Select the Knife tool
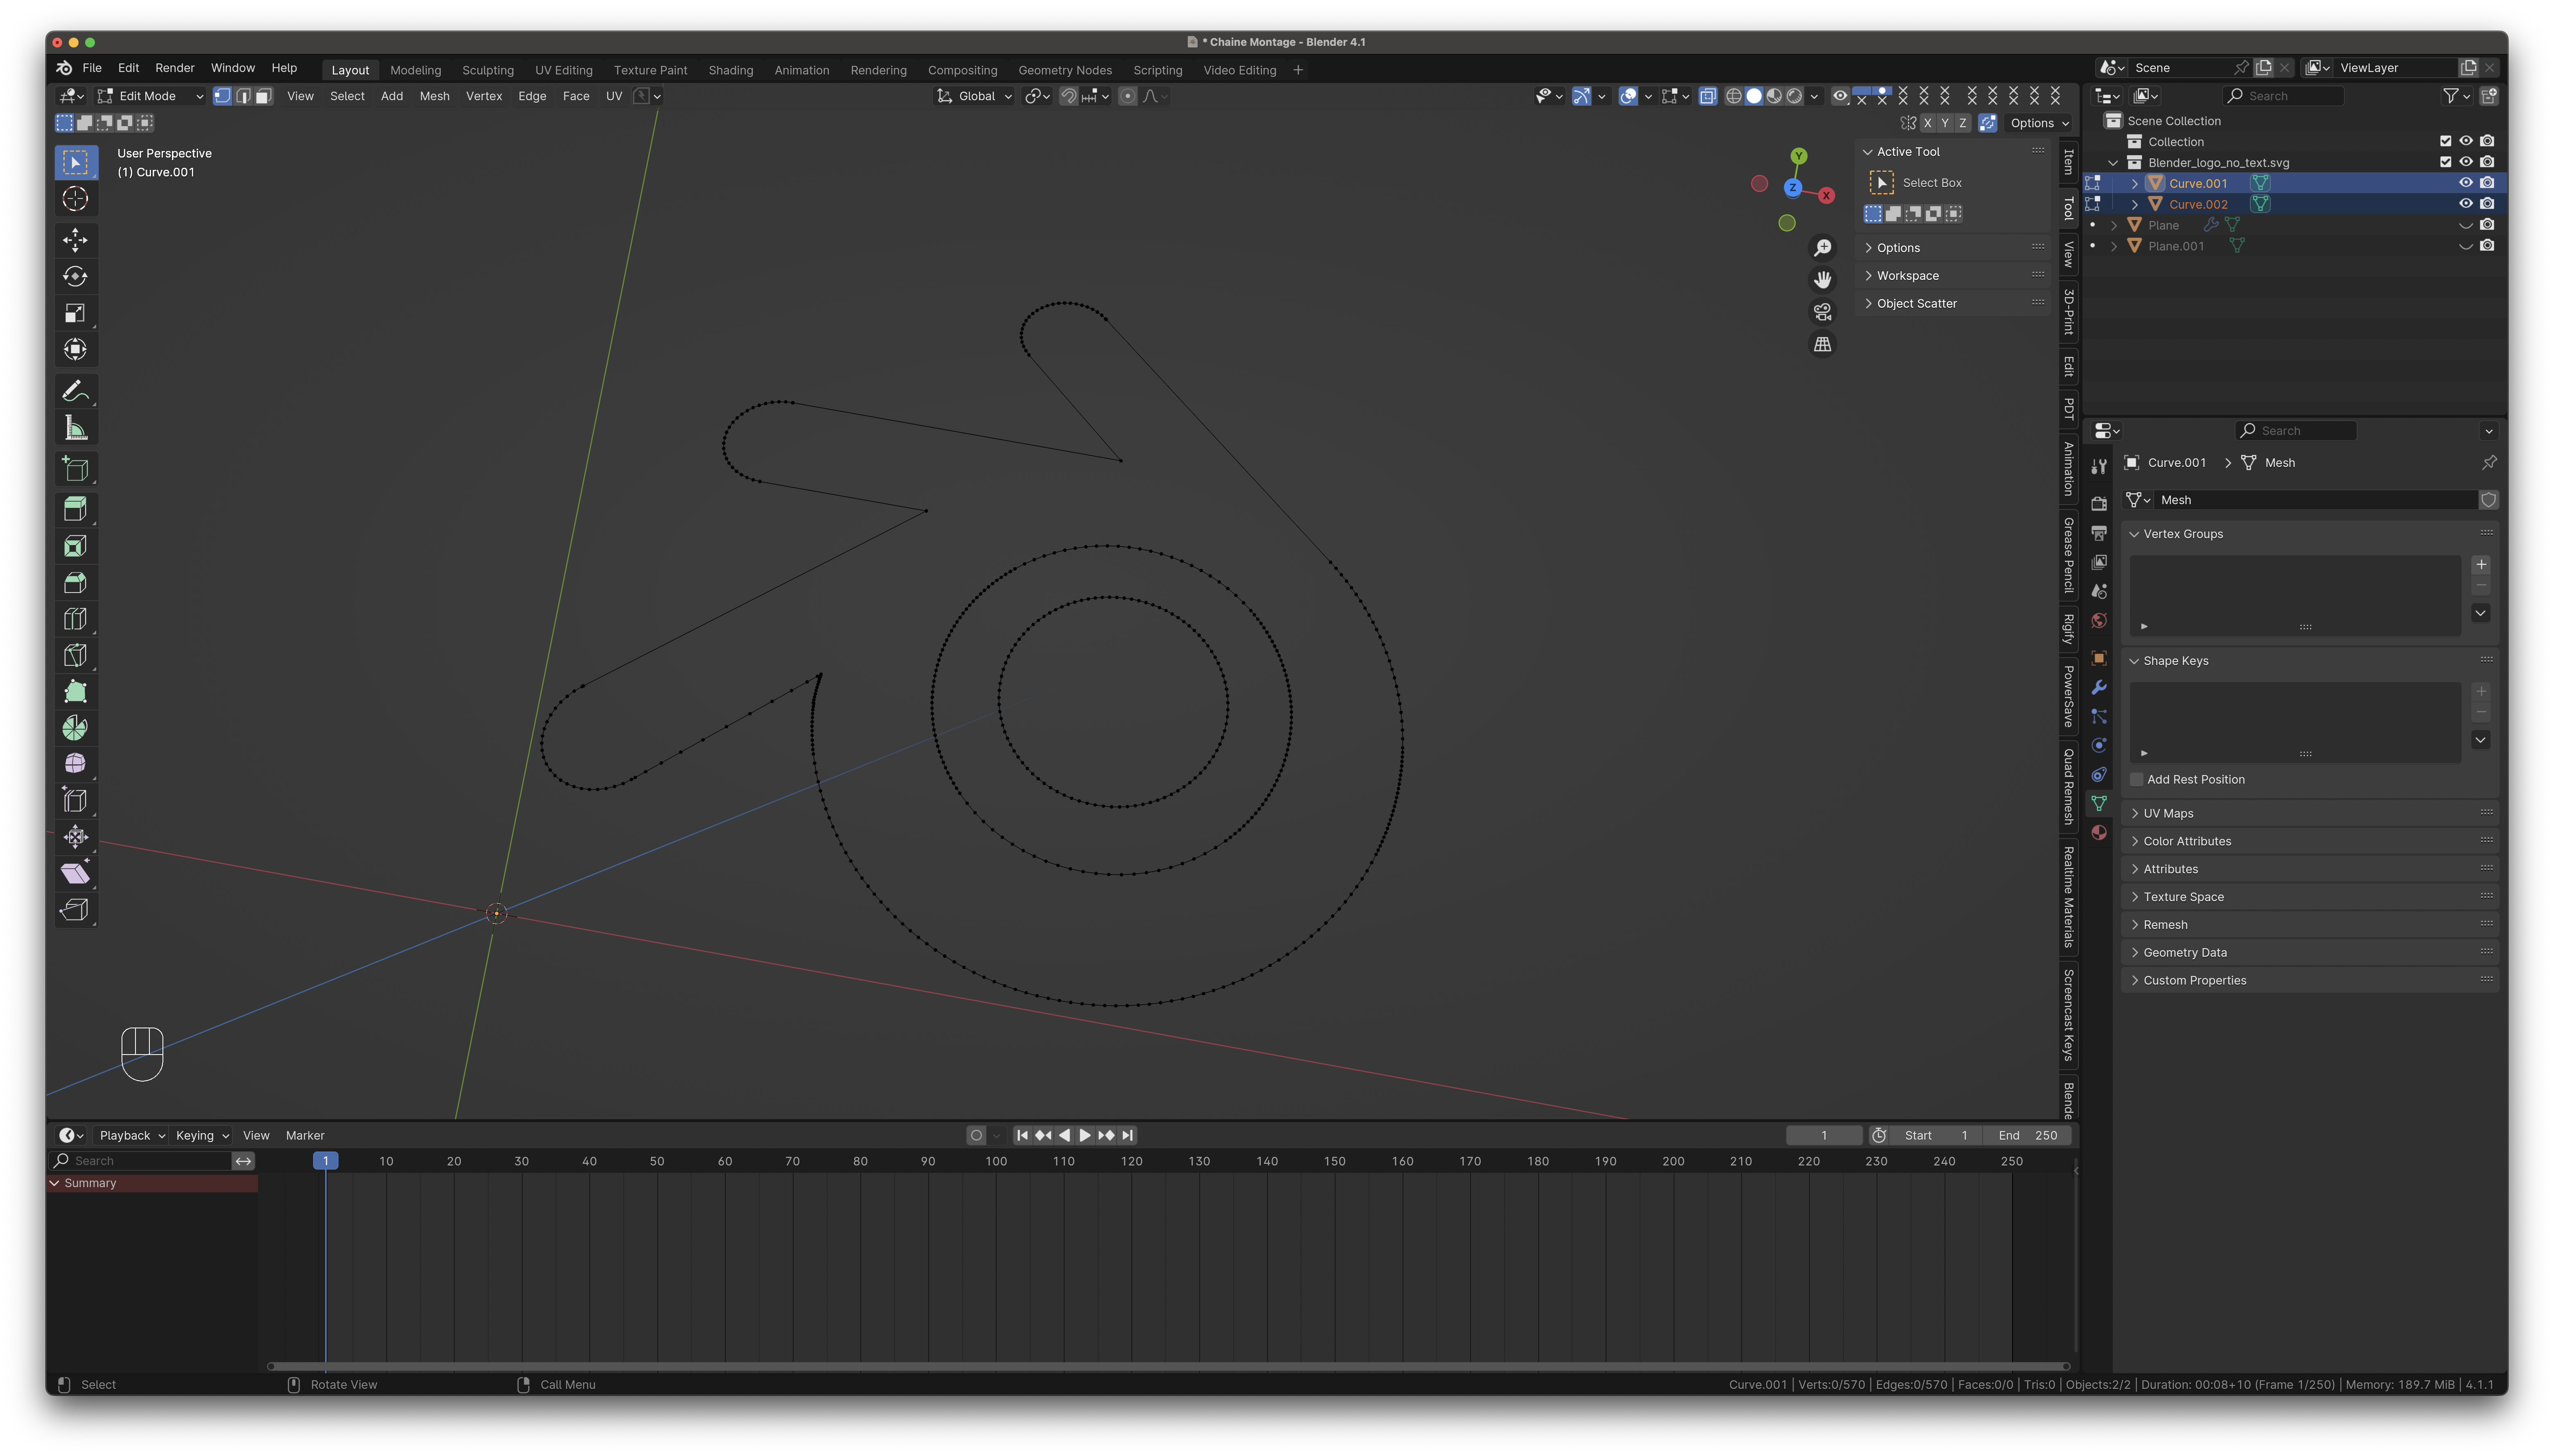The width and height of the screenshot is (2554, 1456). (75, 655)
